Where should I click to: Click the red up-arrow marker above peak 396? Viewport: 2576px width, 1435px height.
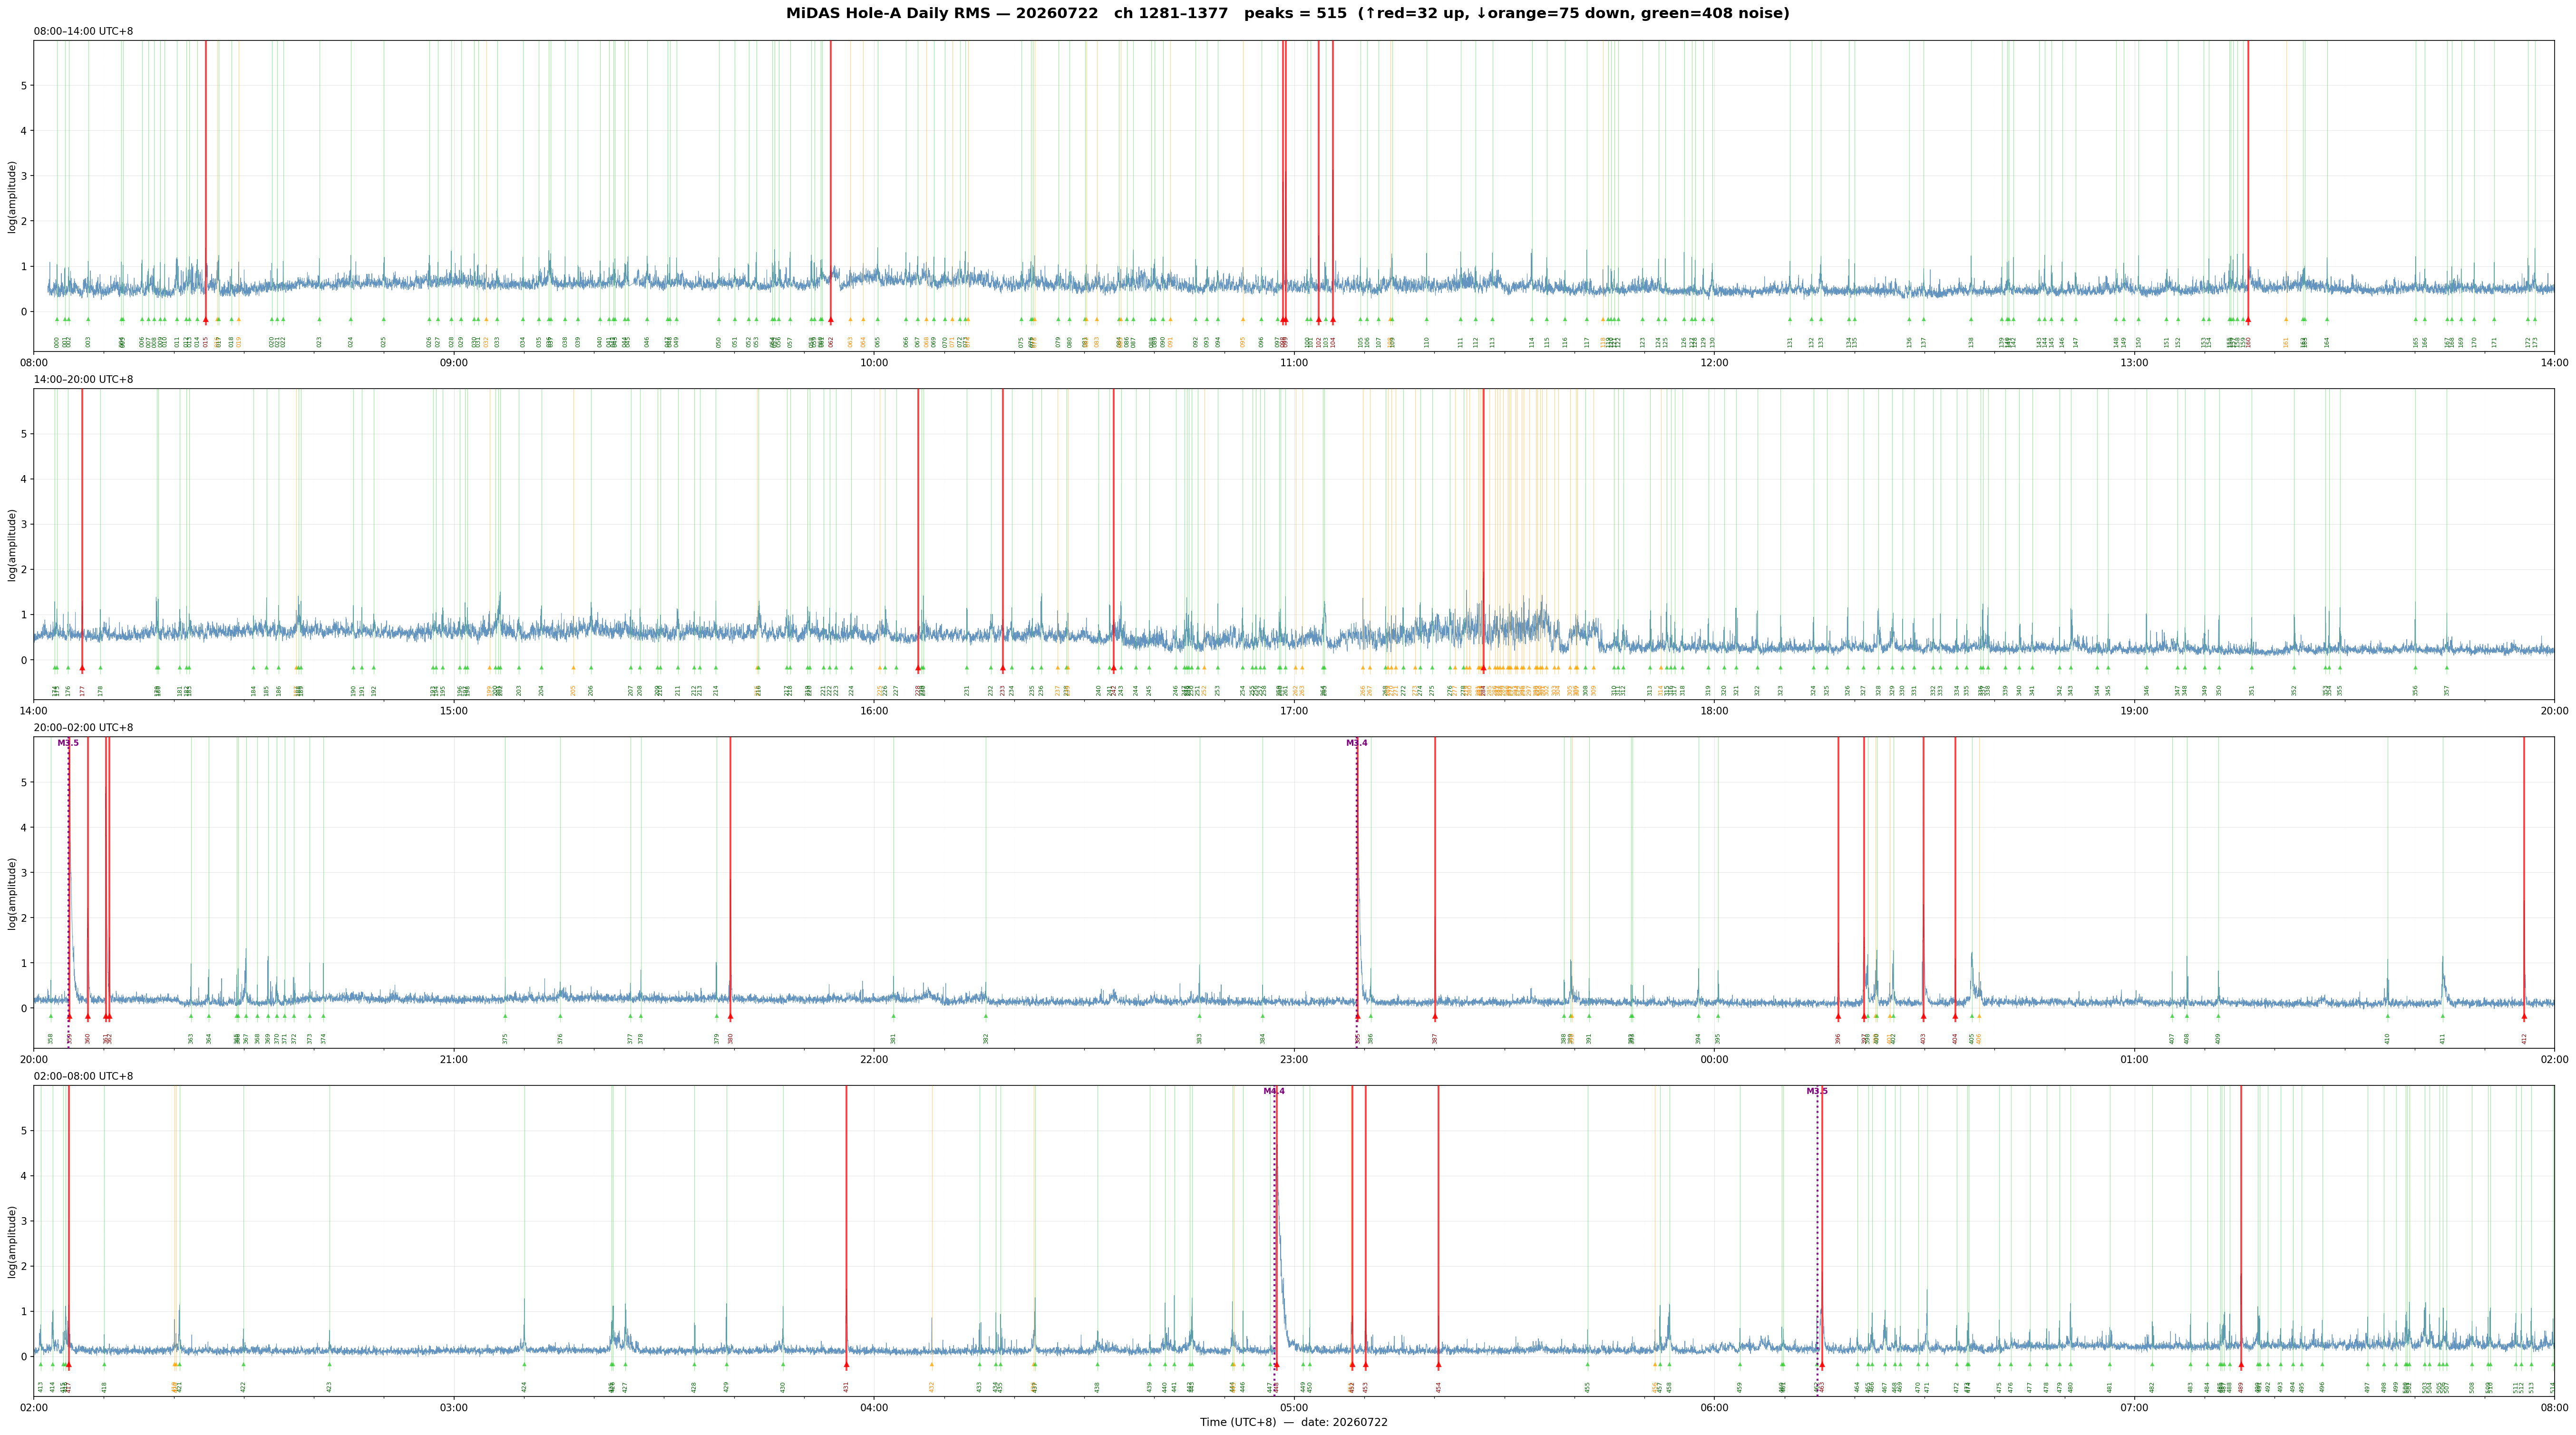coord(1838,1016)
